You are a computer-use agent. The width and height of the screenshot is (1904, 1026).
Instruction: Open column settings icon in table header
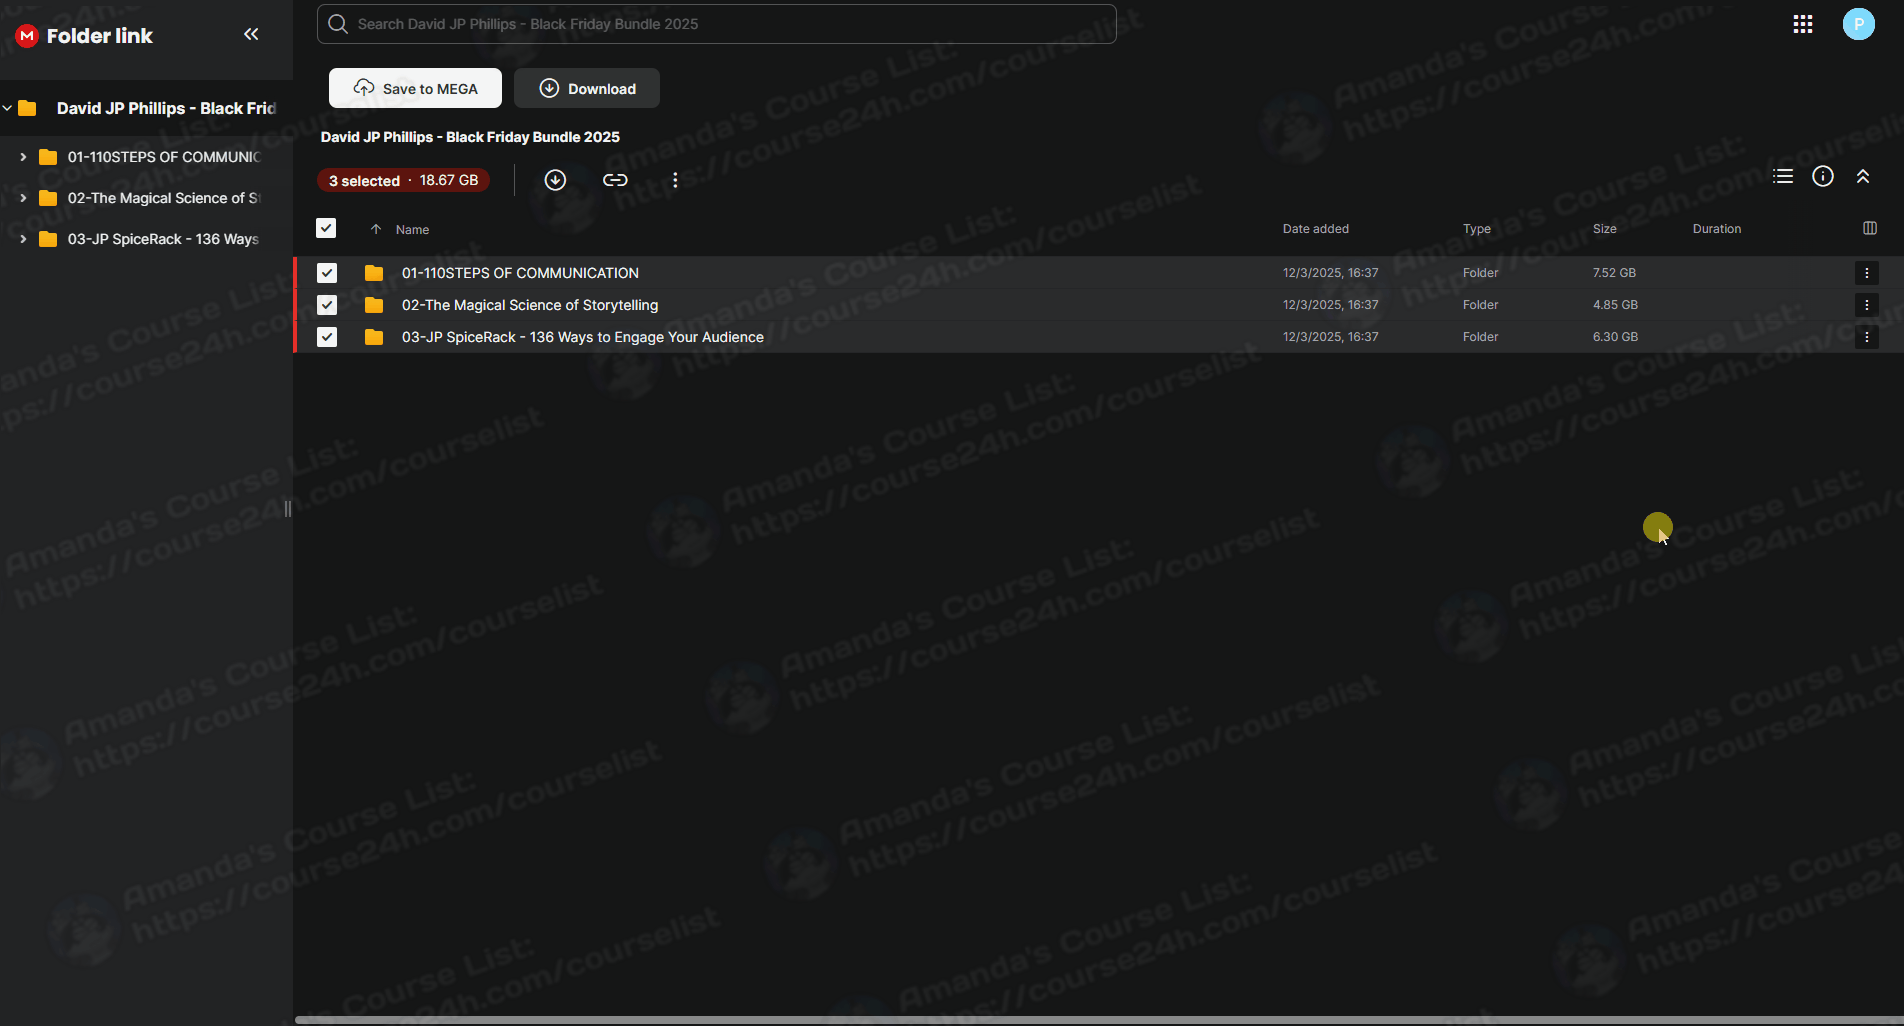tap(1870, 229)
